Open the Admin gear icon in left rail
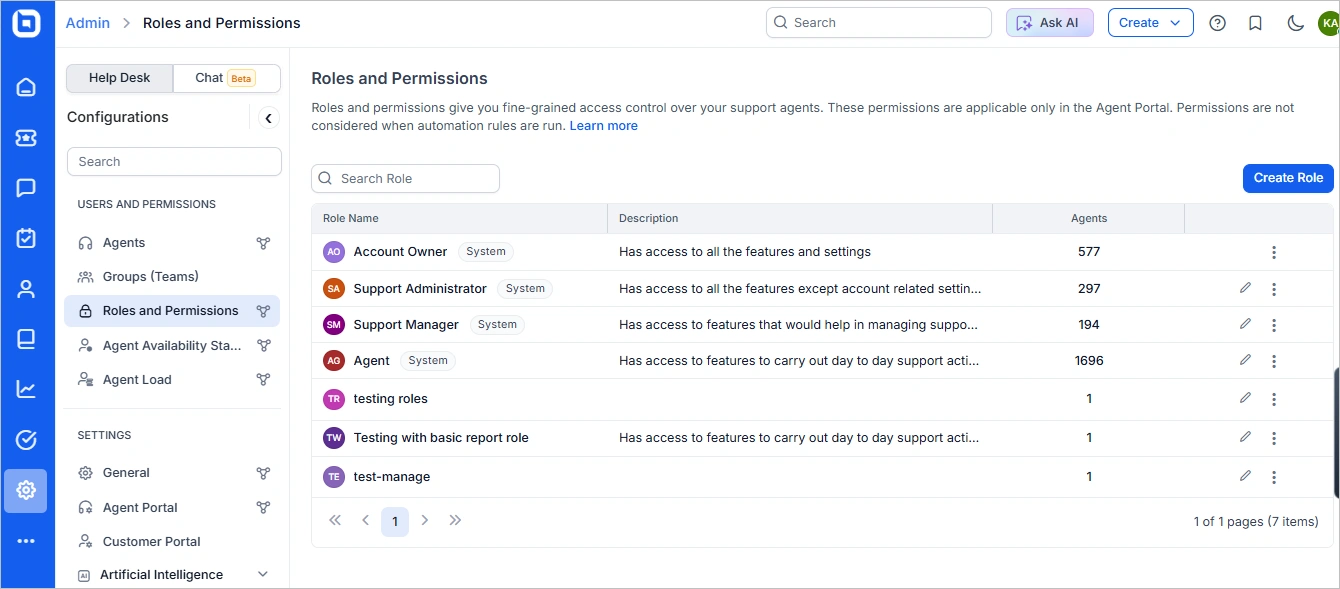1340x589 pixels. [26, 490]
